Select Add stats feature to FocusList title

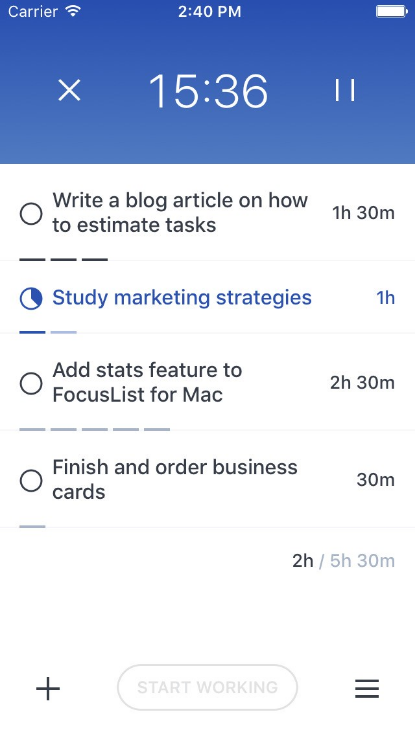pos(147,383)
